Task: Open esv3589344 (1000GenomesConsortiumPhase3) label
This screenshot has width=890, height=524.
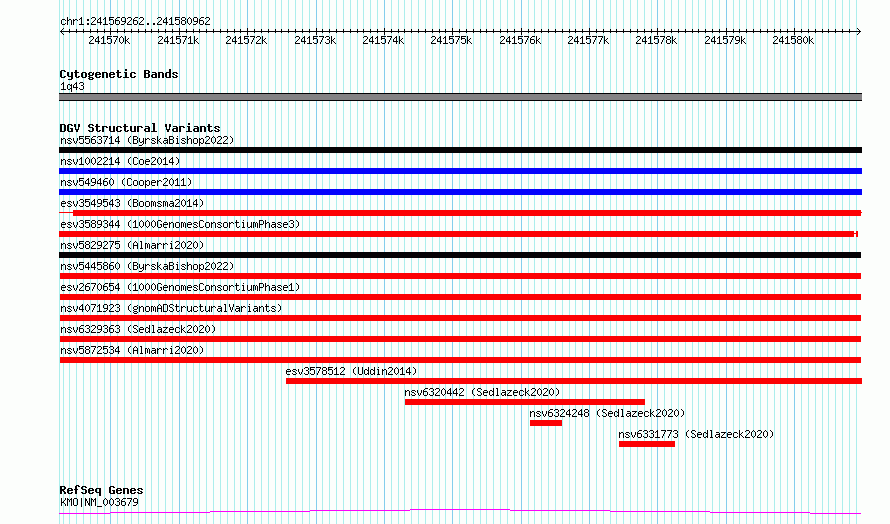Action: point(180,224)
